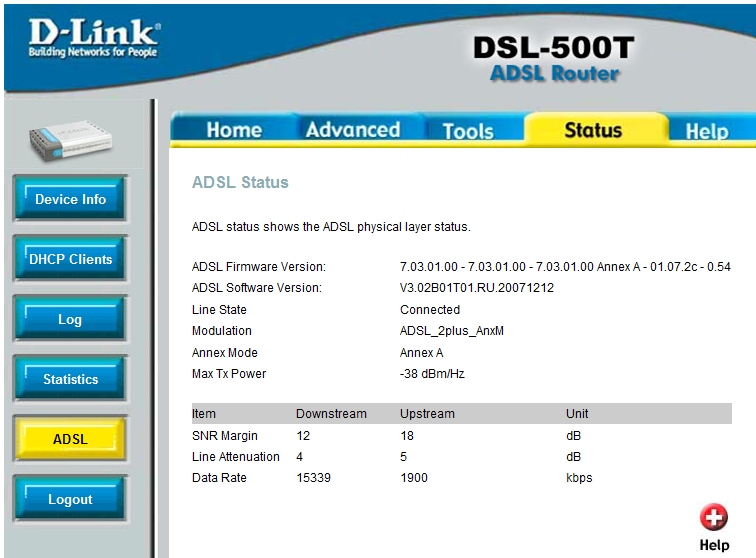Open the Log page
Viewport: 756px width, 558px height.
tap(70, 319)
